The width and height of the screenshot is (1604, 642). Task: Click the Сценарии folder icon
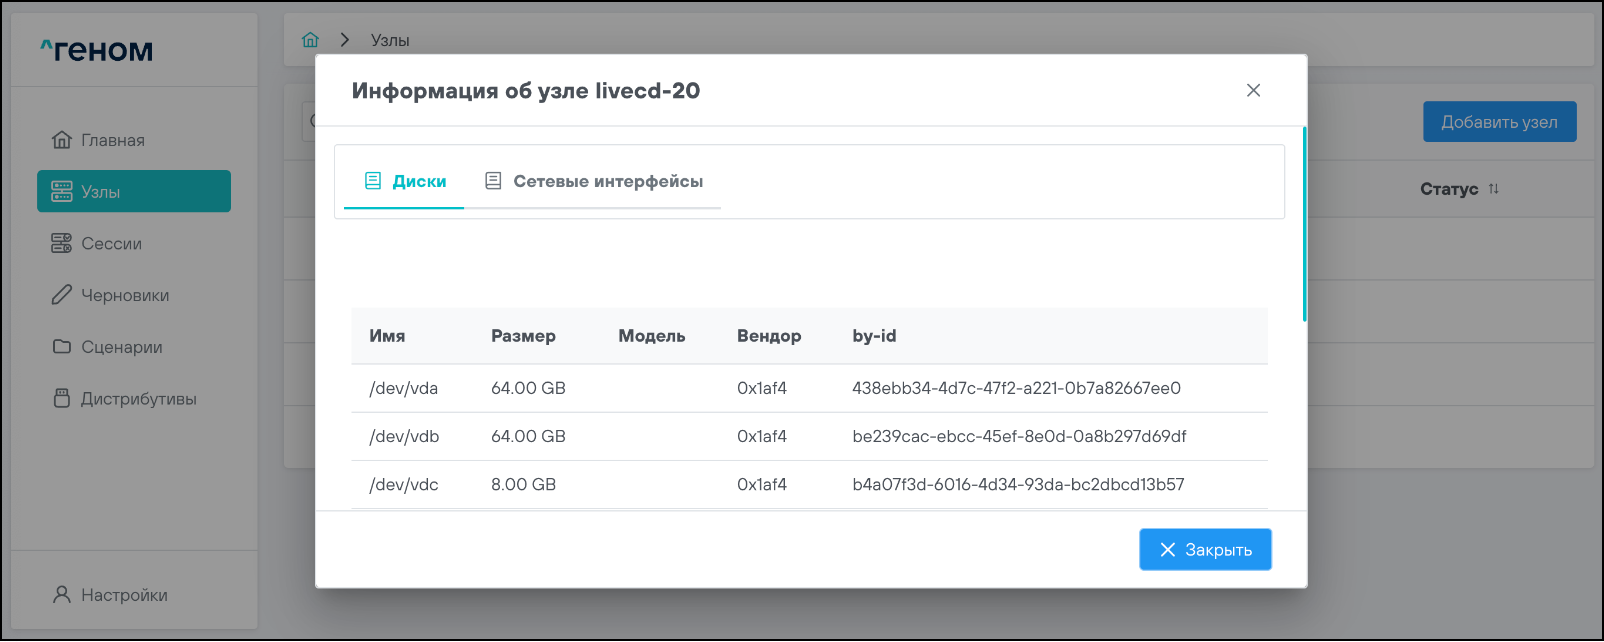coord(62,347)
